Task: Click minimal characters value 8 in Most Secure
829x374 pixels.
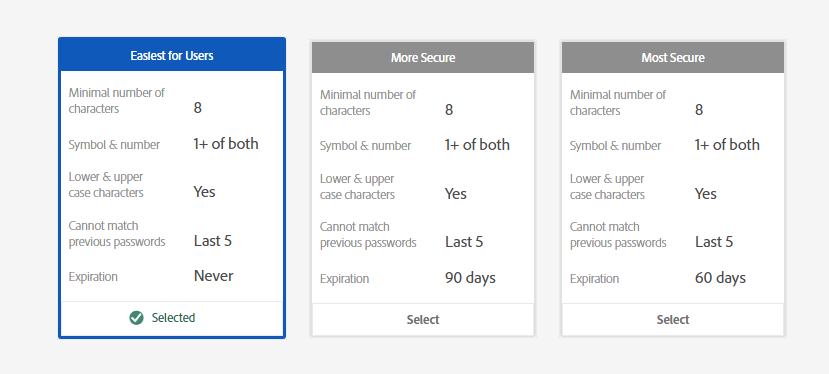Action: click(x=699, y=110)
